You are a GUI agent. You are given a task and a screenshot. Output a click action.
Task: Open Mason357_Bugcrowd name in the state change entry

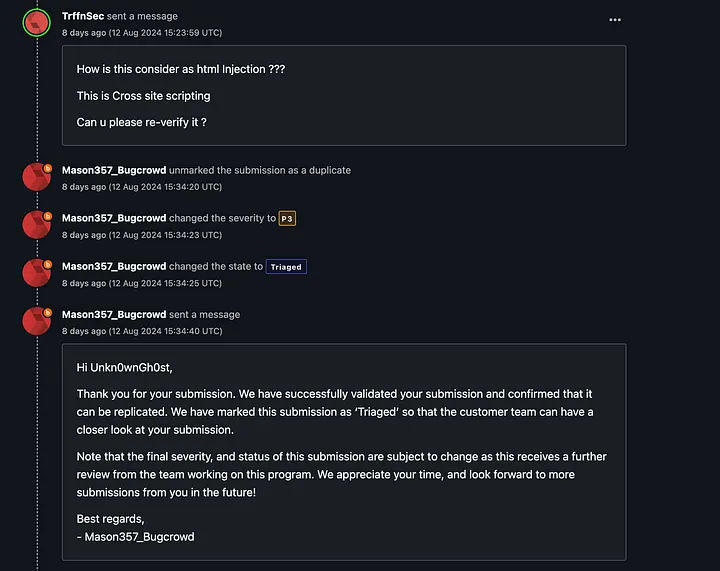click(x=114, y=266)
